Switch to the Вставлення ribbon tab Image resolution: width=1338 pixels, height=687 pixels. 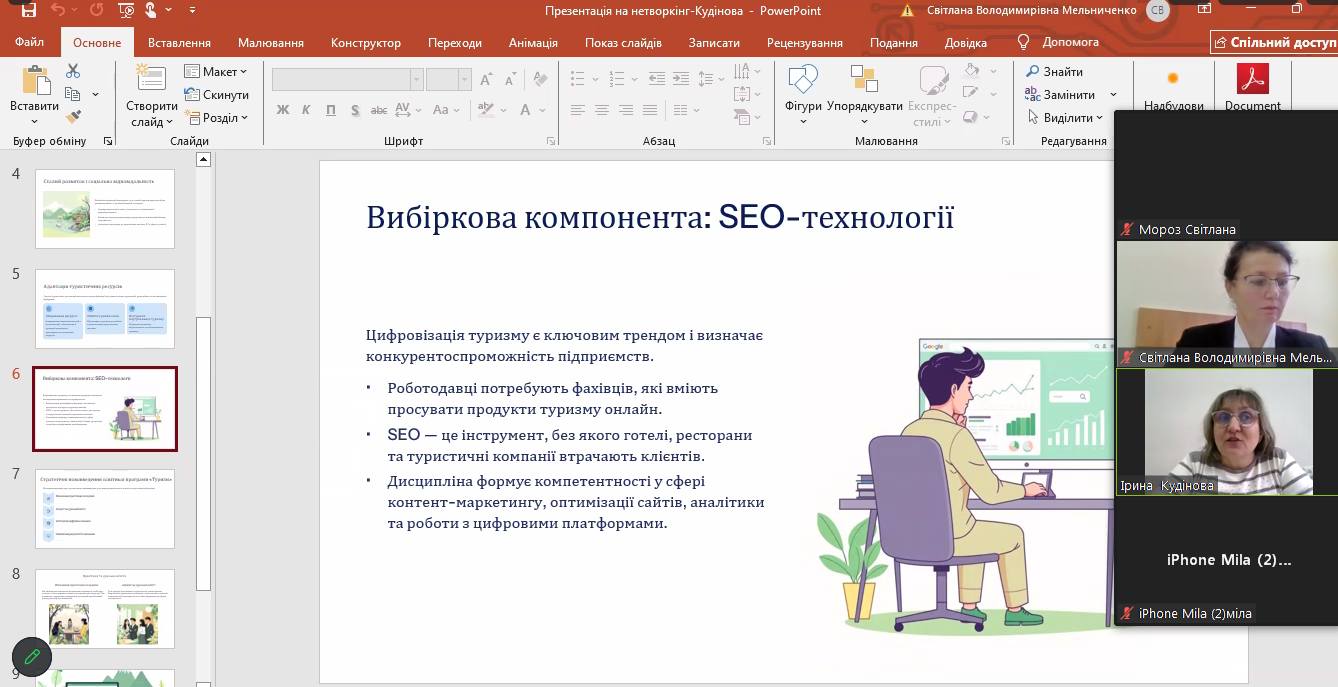coord(179,43)
